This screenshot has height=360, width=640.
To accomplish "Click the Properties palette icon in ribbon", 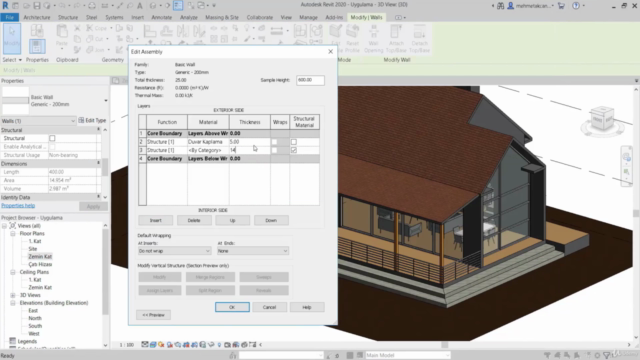I will click(37, 47).
